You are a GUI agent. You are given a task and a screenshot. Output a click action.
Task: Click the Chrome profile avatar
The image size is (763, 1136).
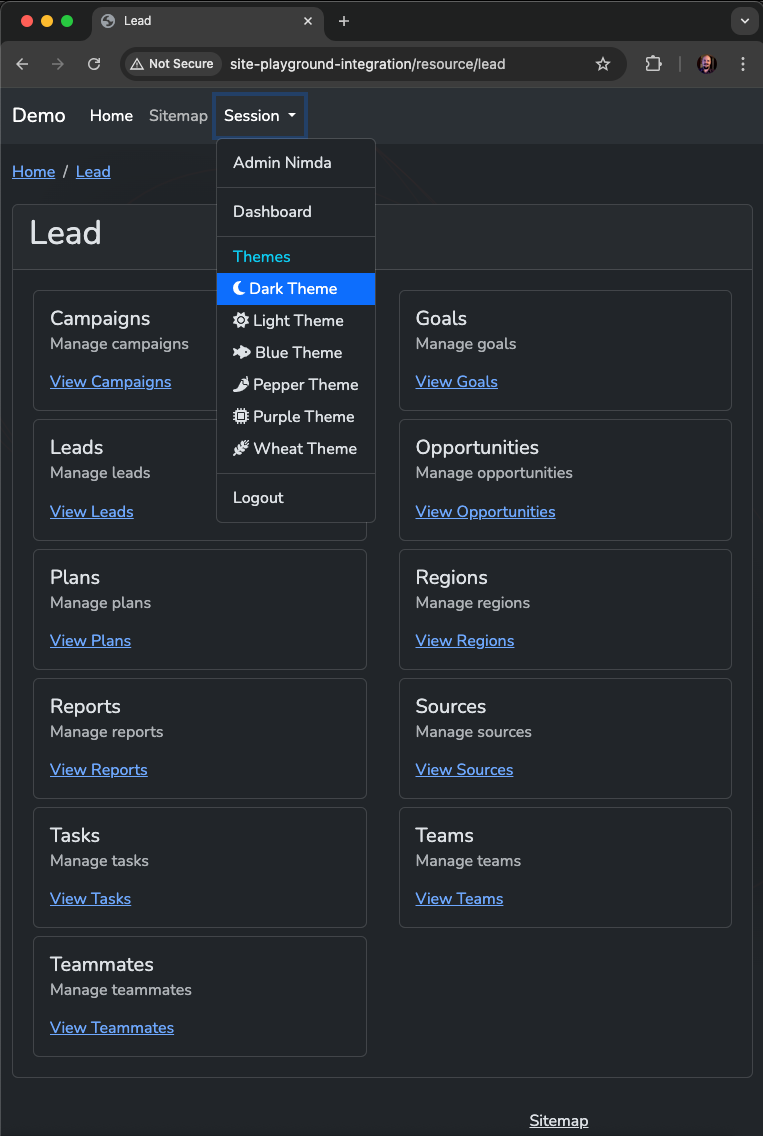pyautogui.click(x=707, y=64)
